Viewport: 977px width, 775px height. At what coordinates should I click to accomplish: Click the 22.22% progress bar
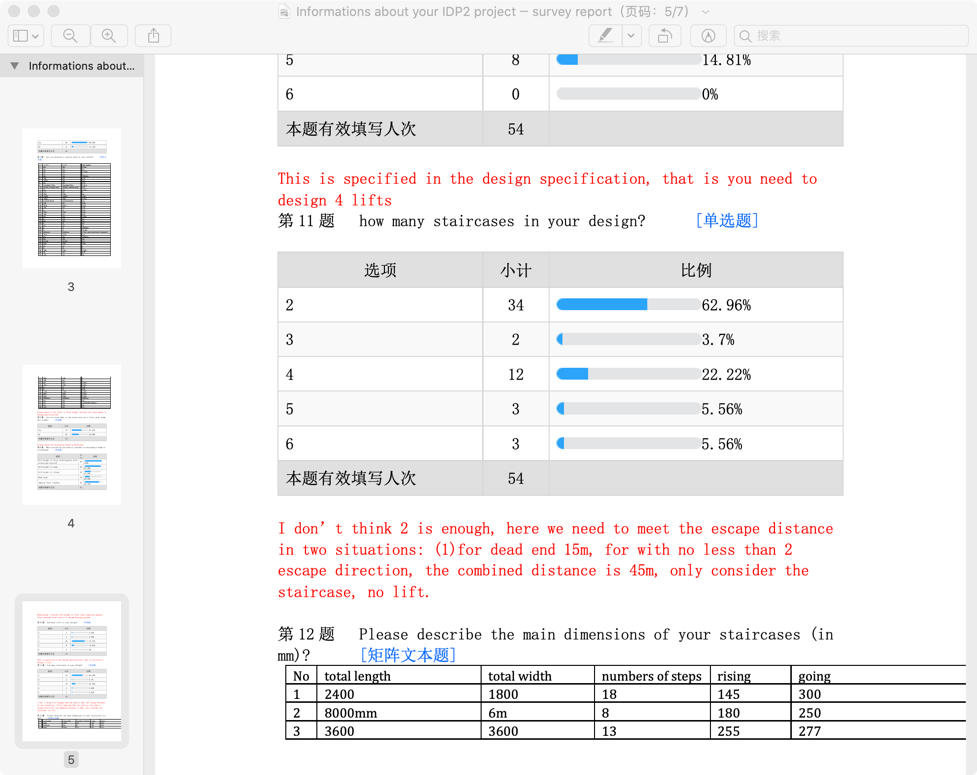click(628, 374)
